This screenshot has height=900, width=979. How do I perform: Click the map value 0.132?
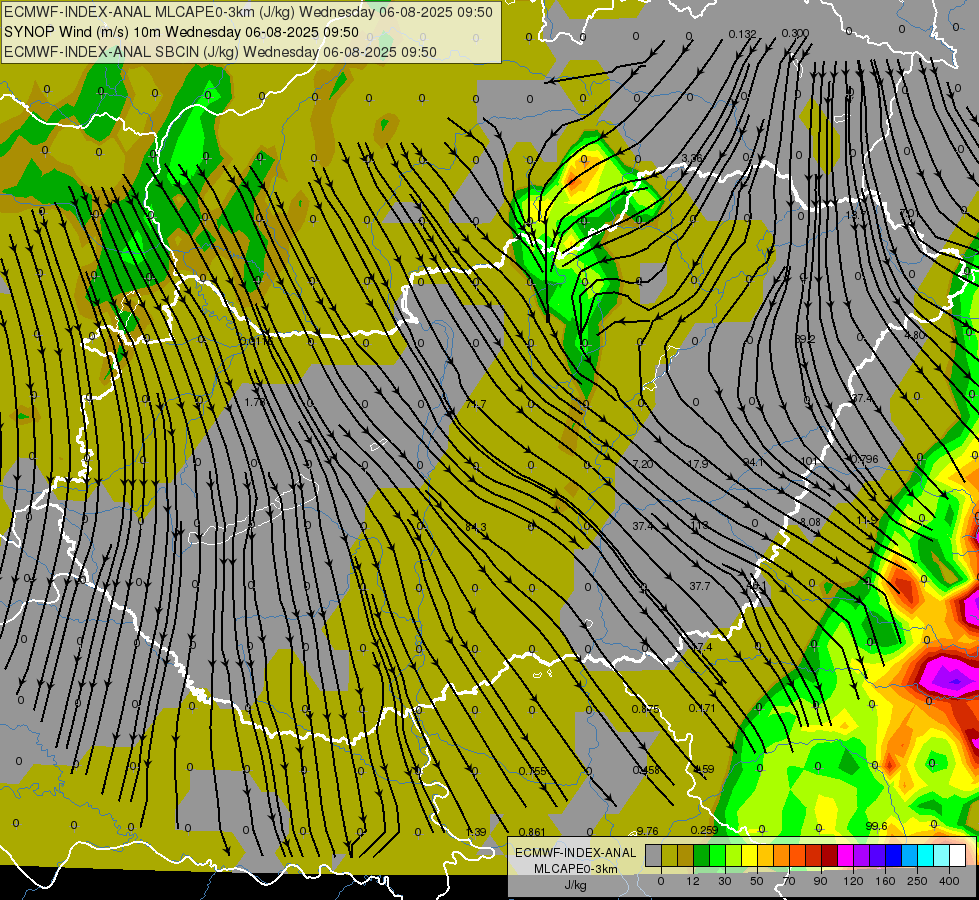(742, 34)
